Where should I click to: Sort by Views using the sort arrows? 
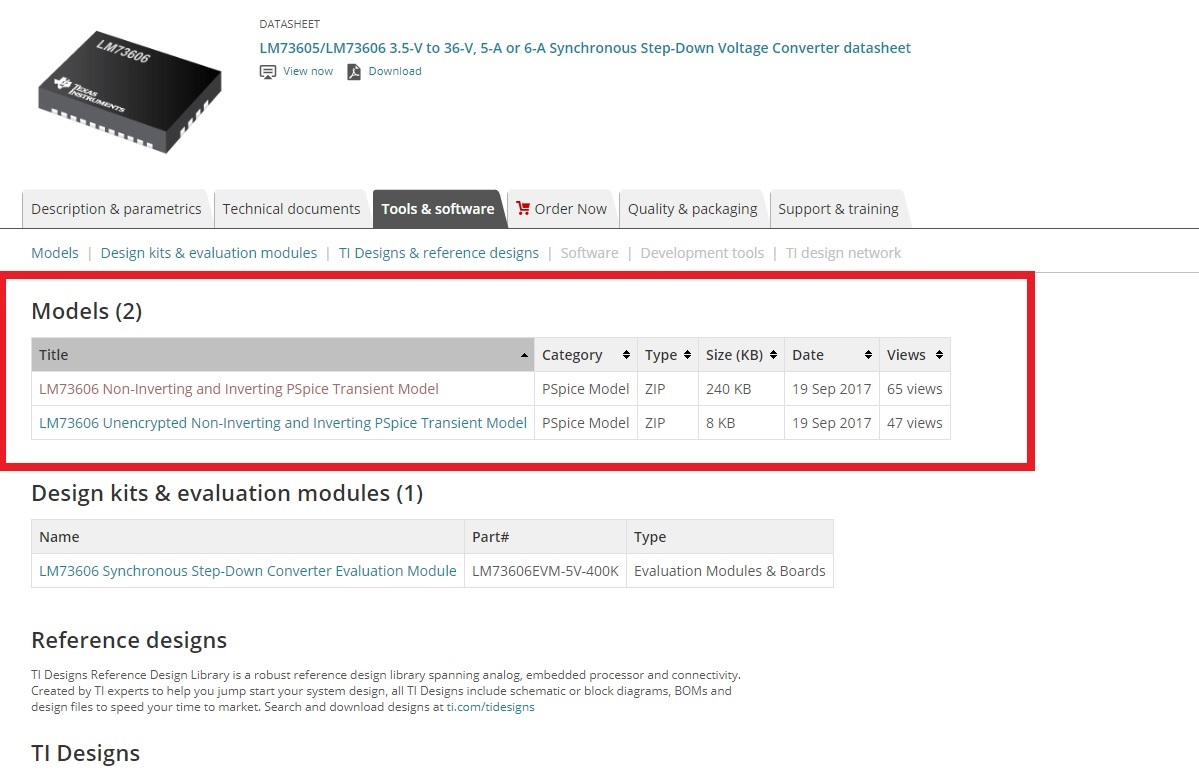[x=939, y=355]
